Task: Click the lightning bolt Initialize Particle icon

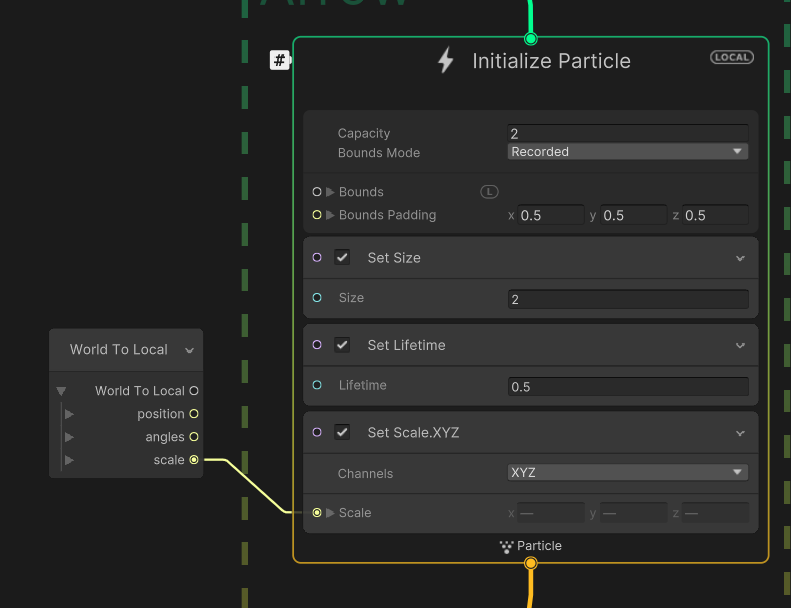Action: coord(446,61)
